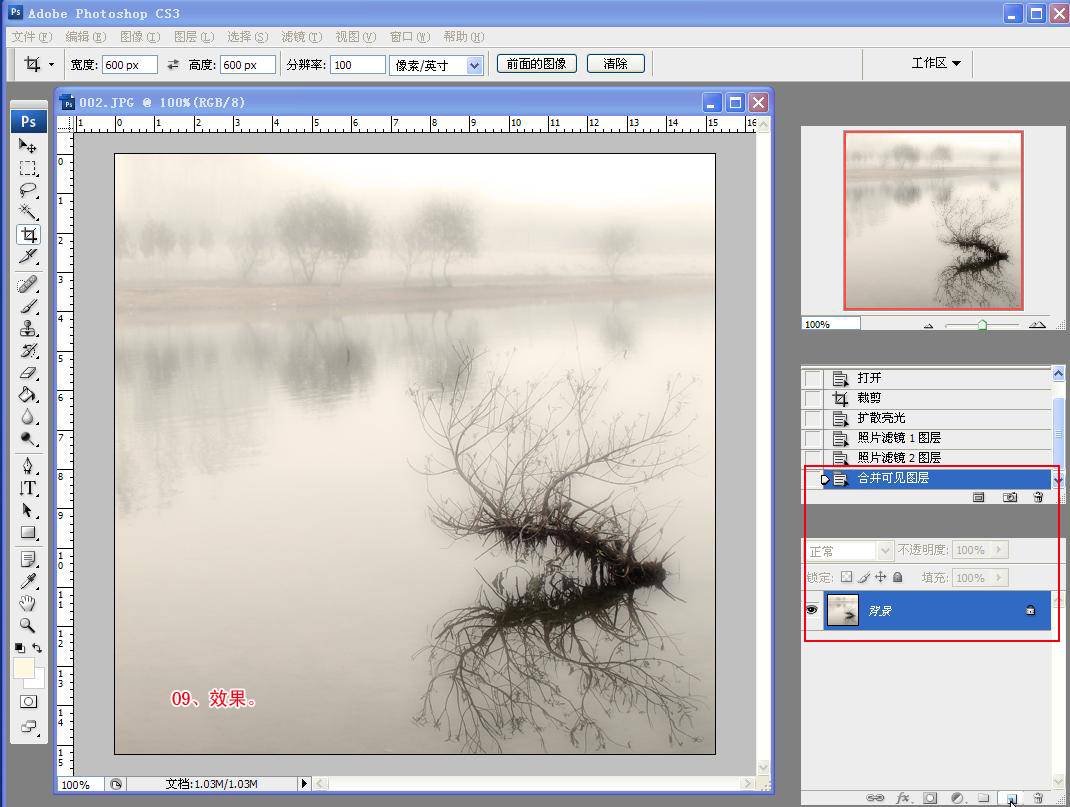Open the 图层 menu
This screenshot has height=807, width=1070.
click(x=193, y=37)
